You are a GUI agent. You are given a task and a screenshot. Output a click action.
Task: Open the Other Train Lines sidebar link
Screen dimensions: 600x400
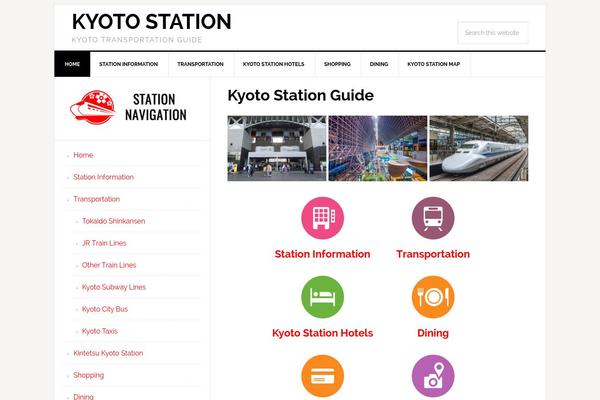point(109,265)
